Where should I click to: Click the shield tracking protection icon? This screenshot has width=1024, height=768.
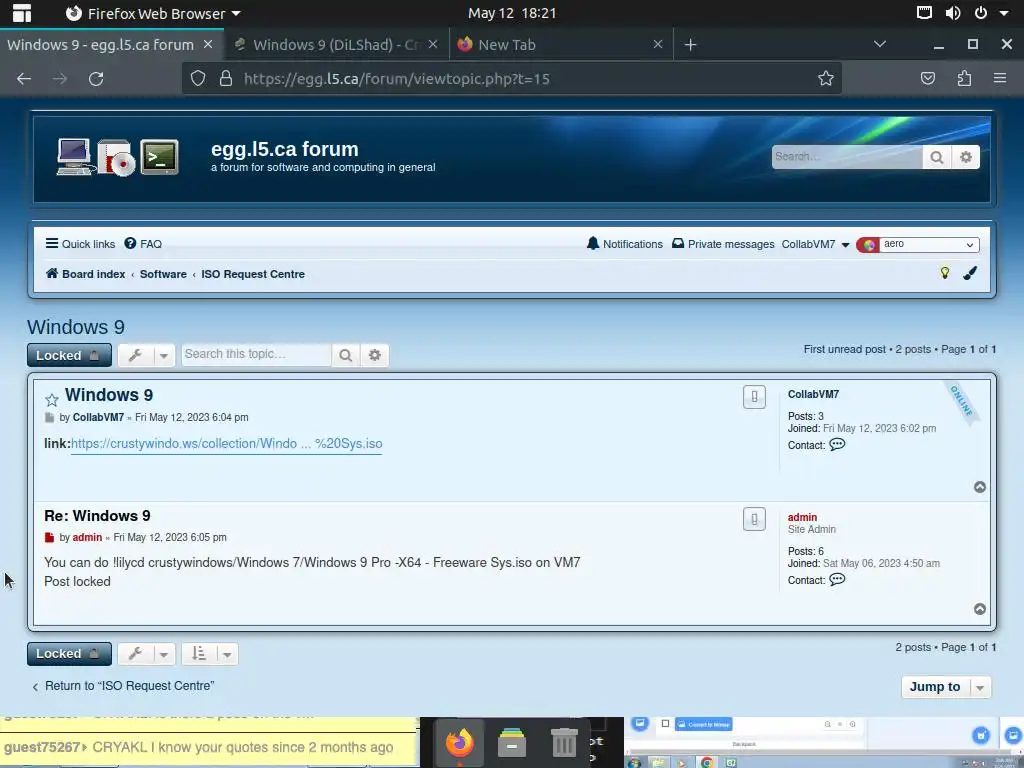click(x=198, y=79)
